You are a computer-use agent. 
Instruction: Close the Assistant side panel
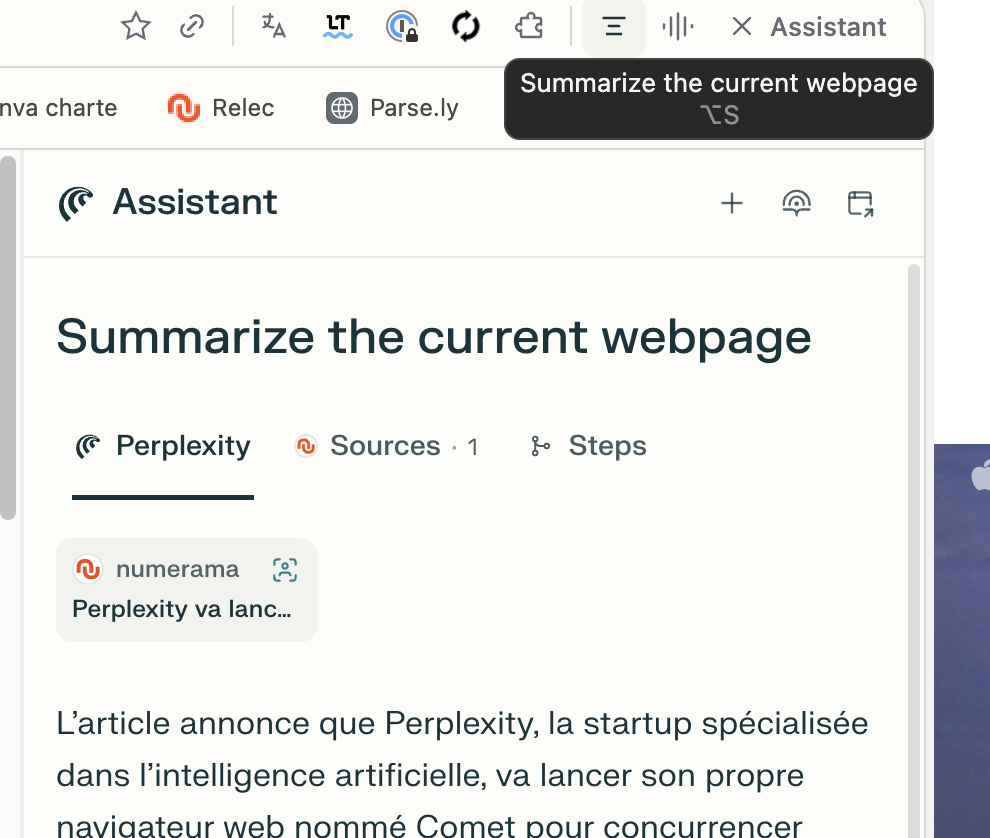pos(741,27)
